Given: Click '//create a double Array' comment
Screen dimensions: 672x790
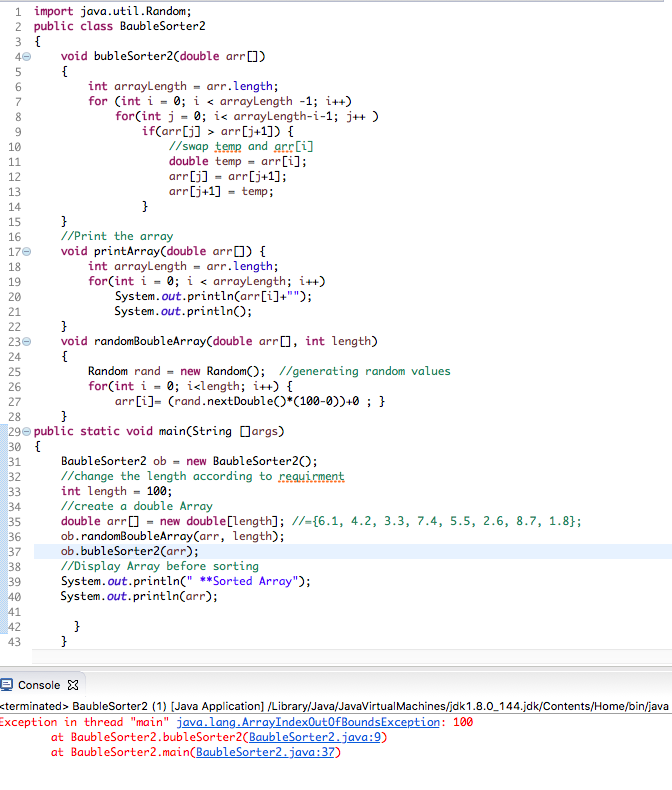Looking at the screenshot, I should 137,506.
